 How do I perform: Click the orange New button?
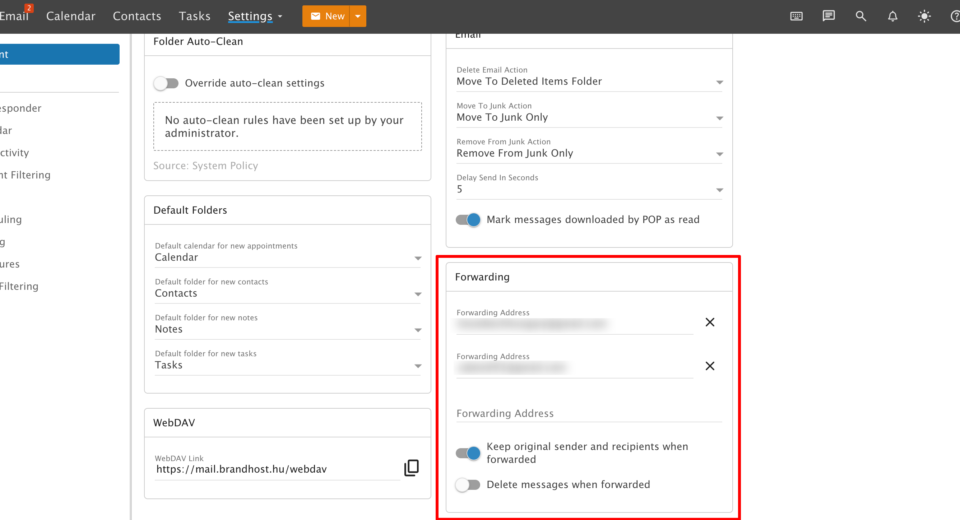coord(326,16)
